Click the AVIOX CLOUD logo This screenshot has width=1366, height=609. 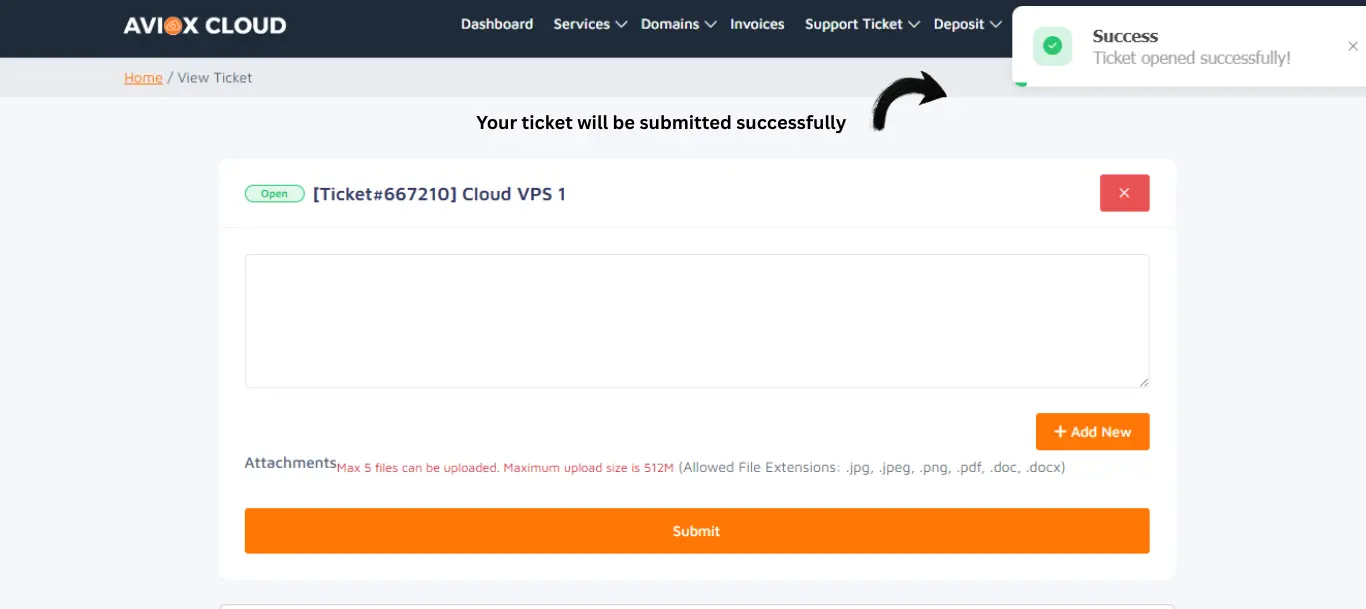[205, 25]
